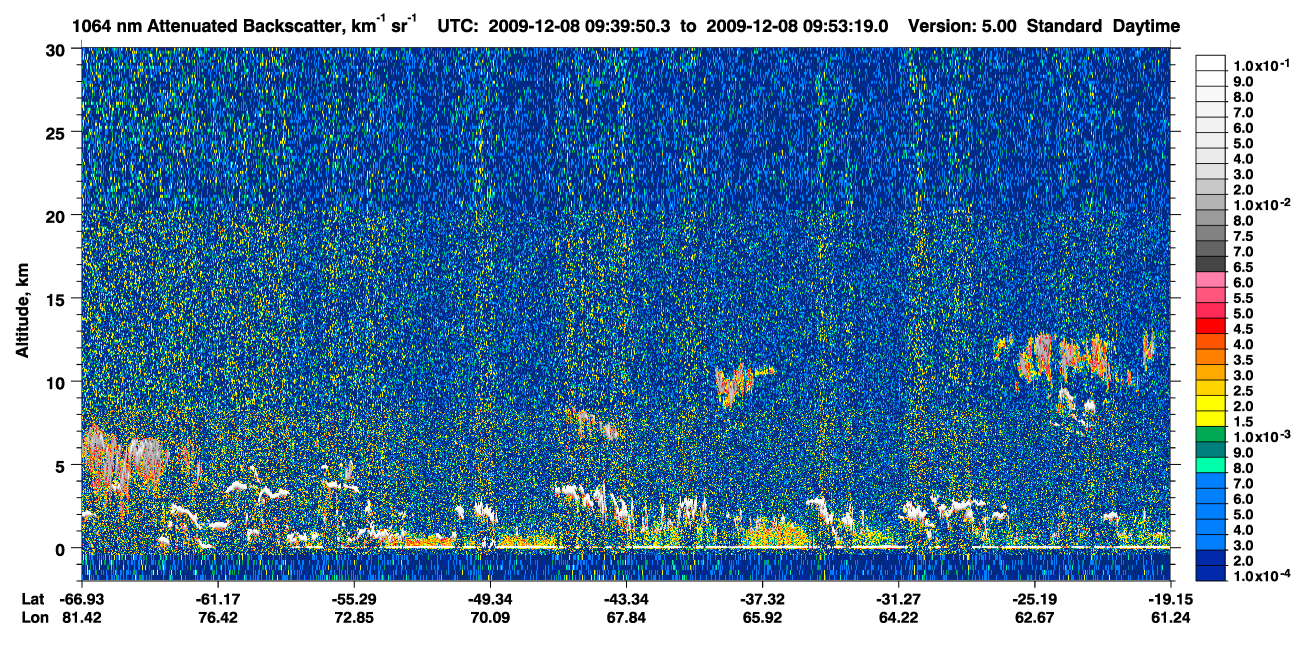The width and height of the screenshot is (1300, 667).
Task: Click the 'Lon' row label
Action: (35, 617)
